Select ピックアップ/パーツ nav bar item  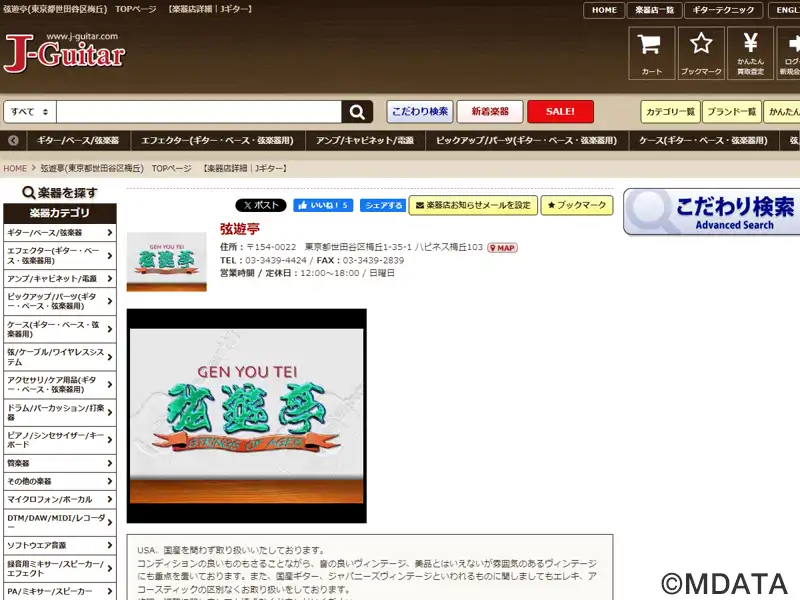coord(527,140)
